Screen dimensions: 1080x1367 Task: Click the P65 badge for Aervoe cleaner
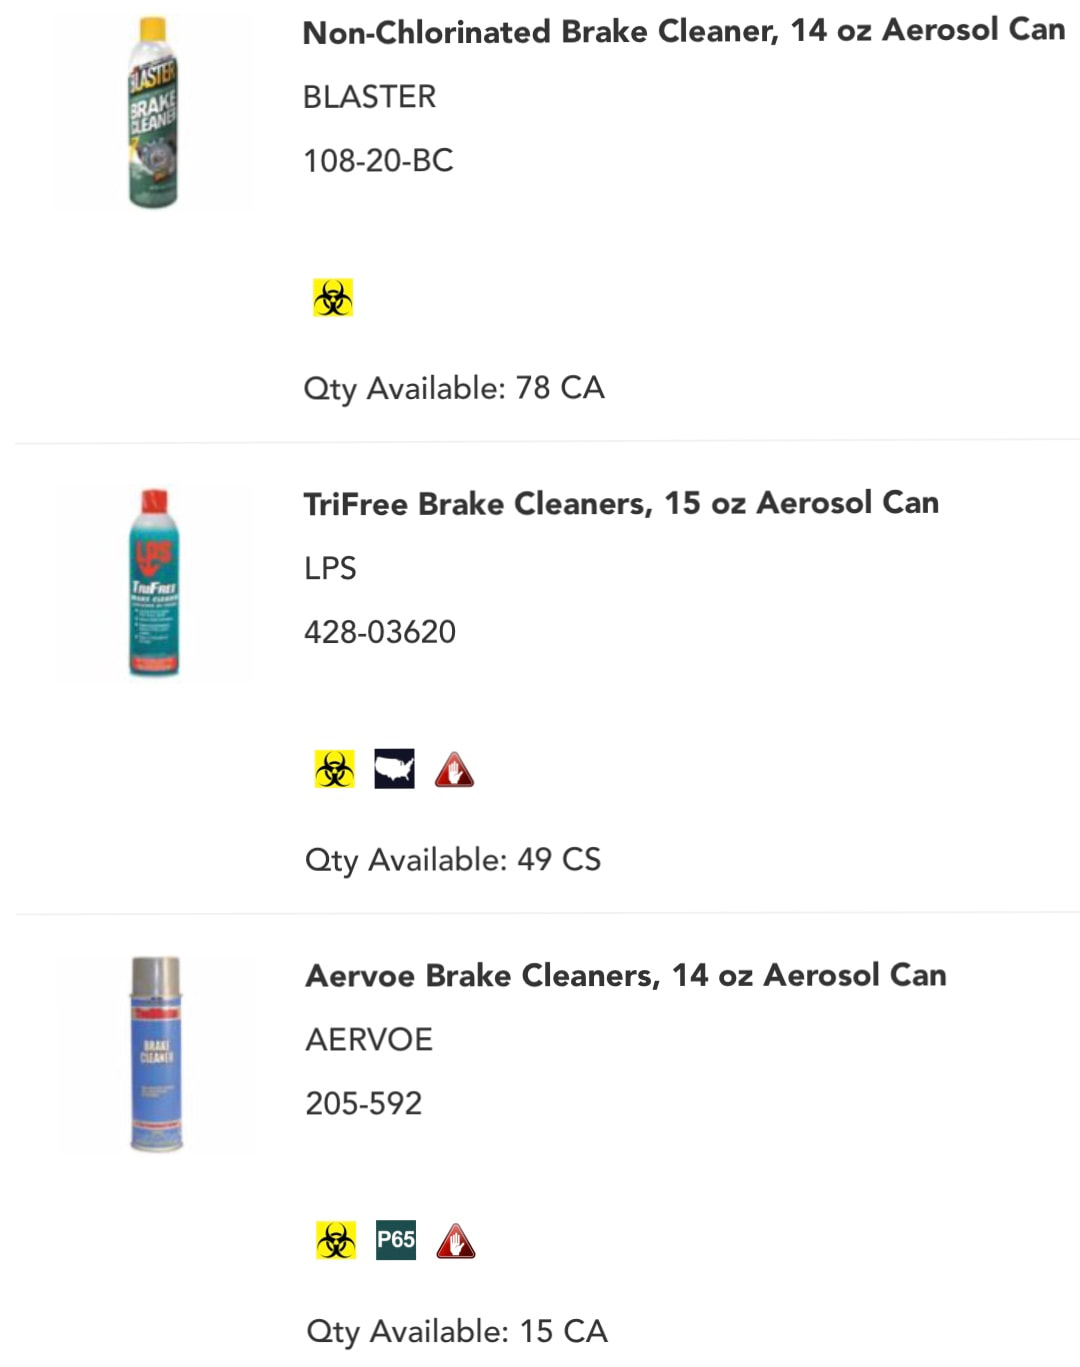pyautogui.click(x=396, y=1240)
